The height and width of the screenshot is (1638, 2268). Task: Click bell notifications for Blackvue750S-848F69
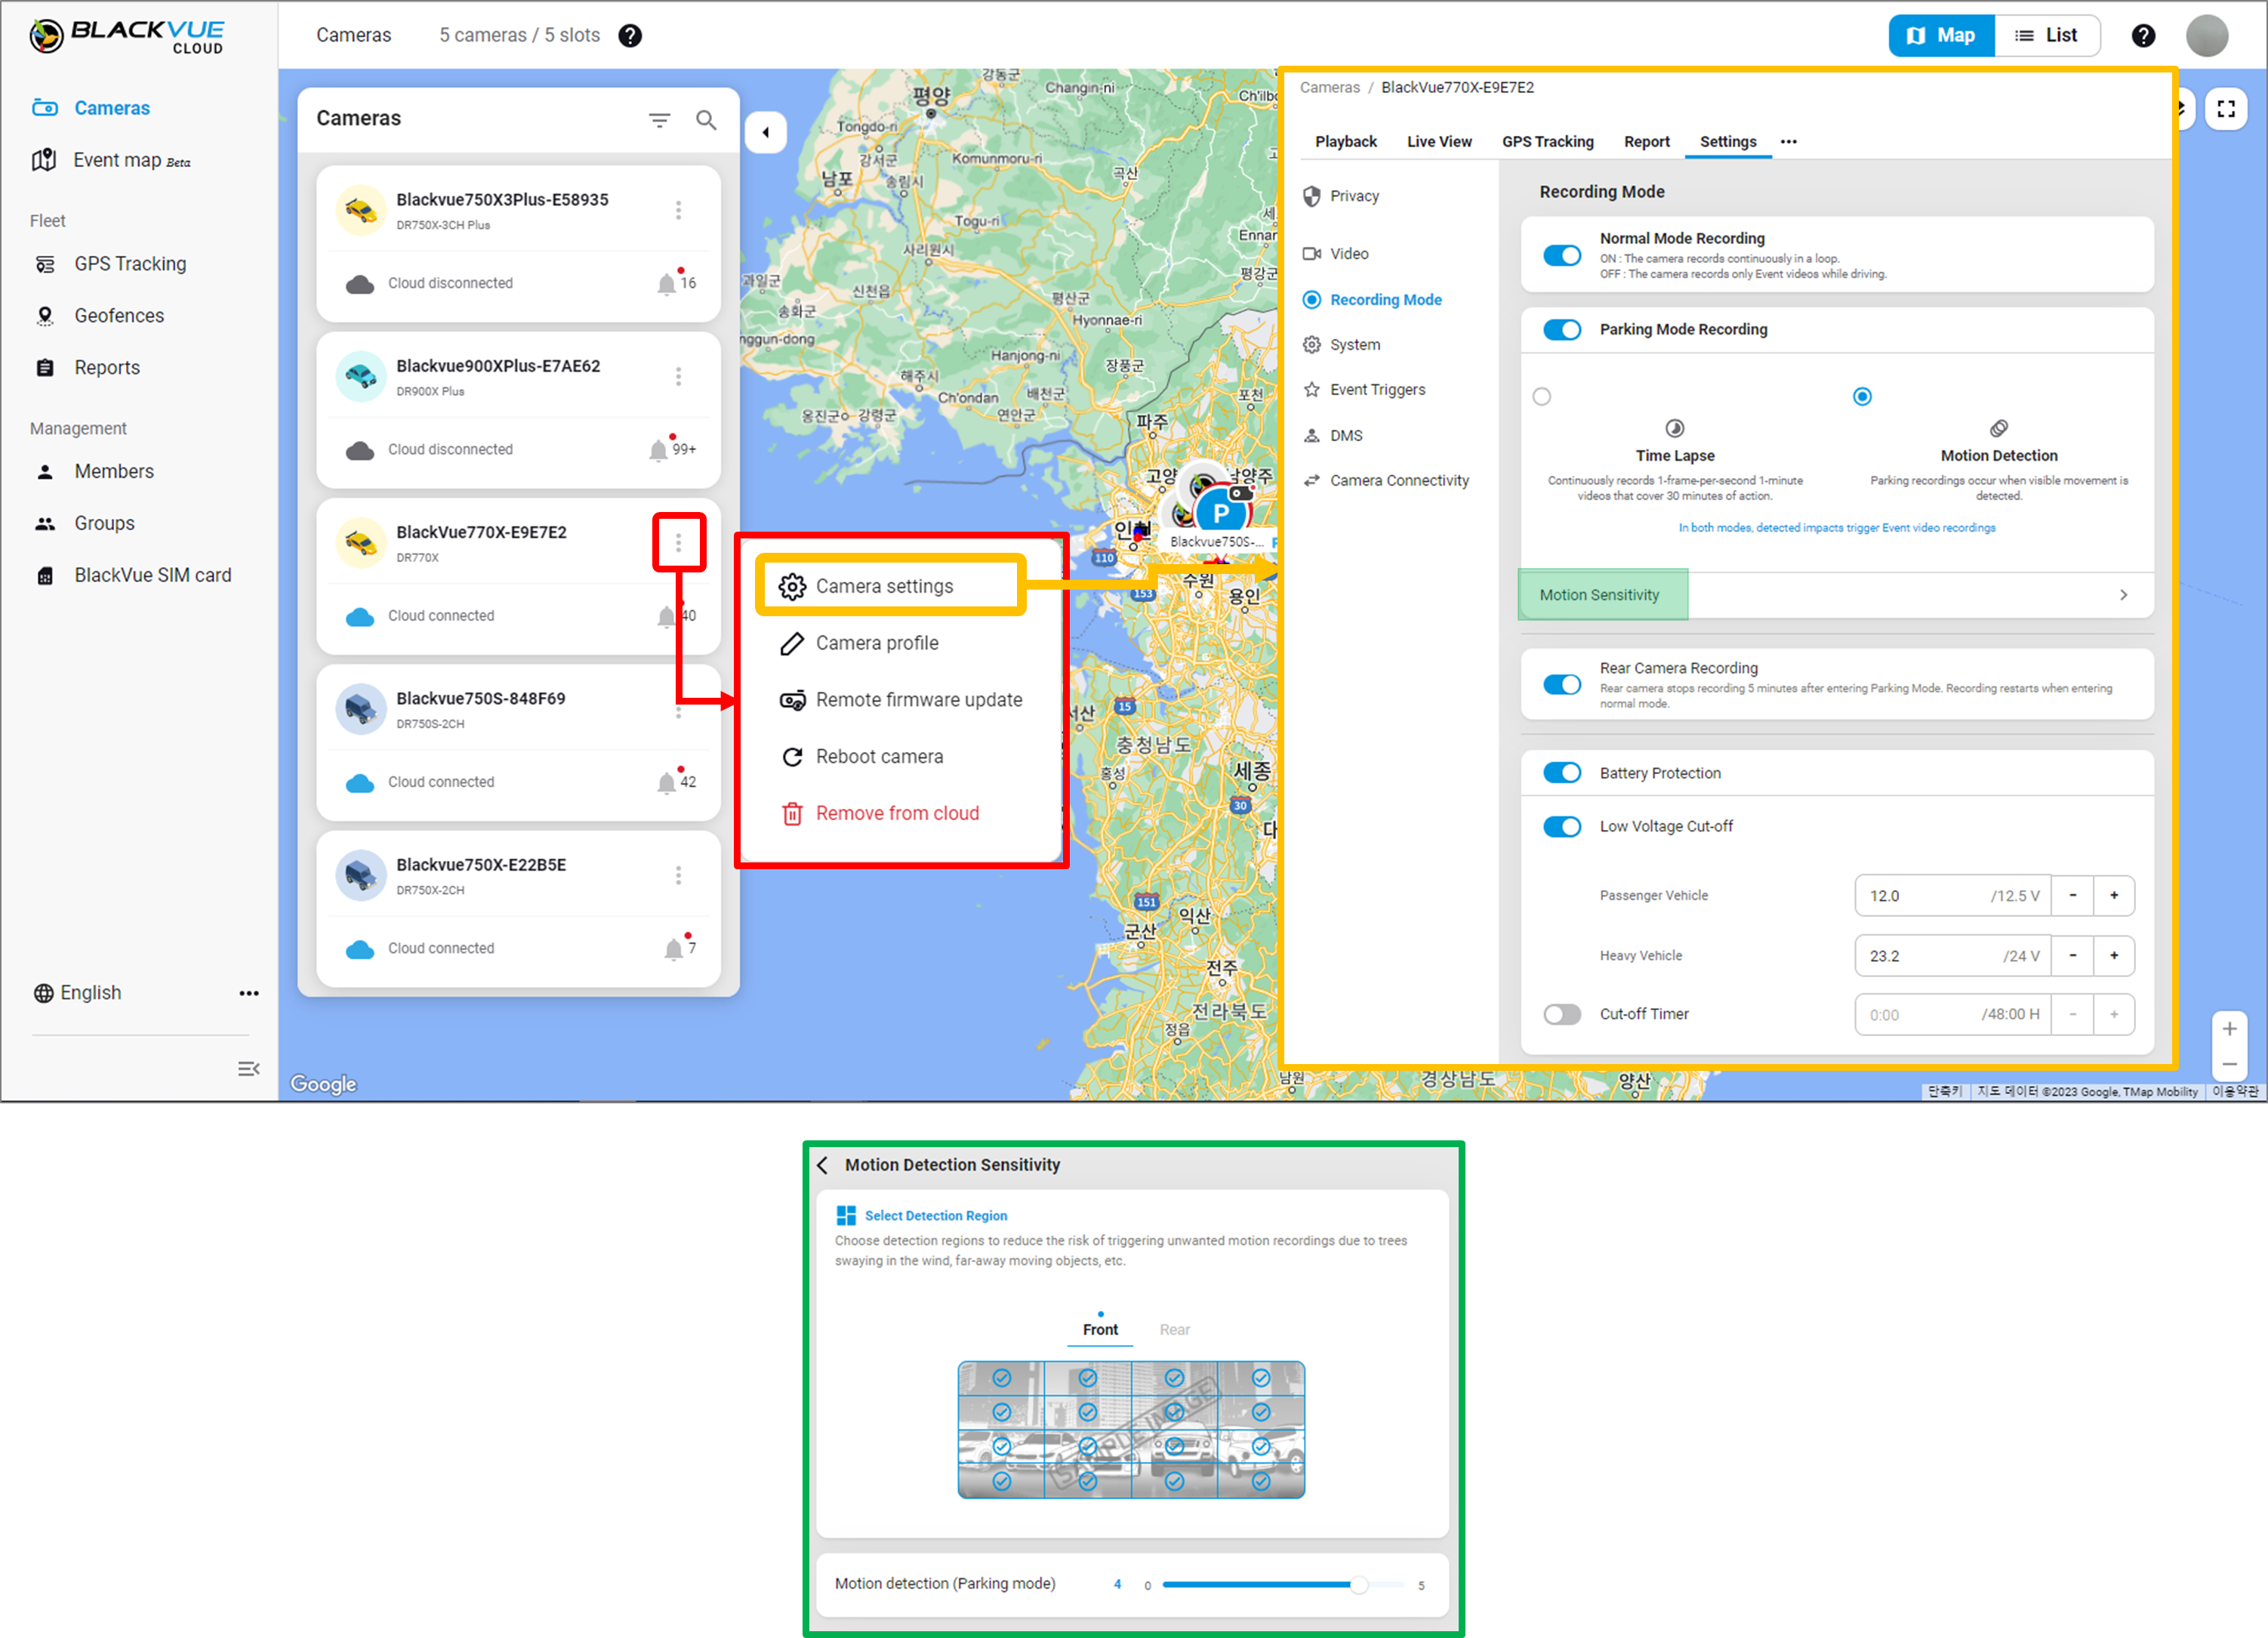(x=674, y=782)
